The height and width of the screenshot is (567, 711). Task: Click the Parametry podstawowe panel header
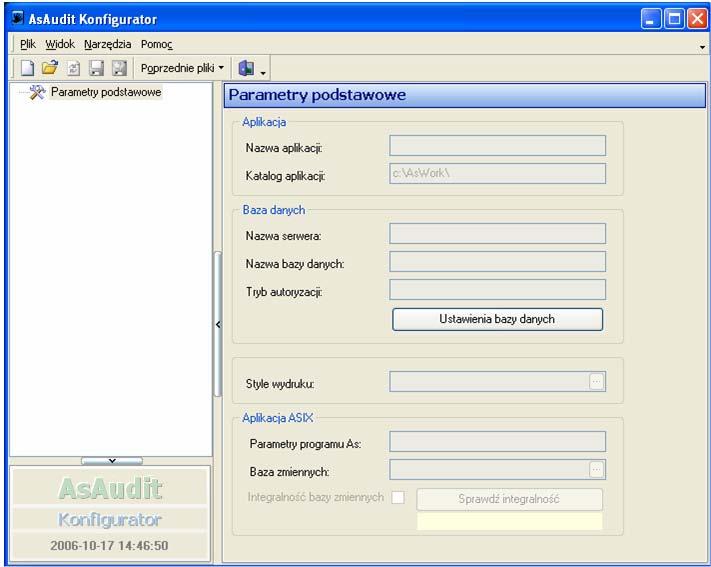point(465,95)
